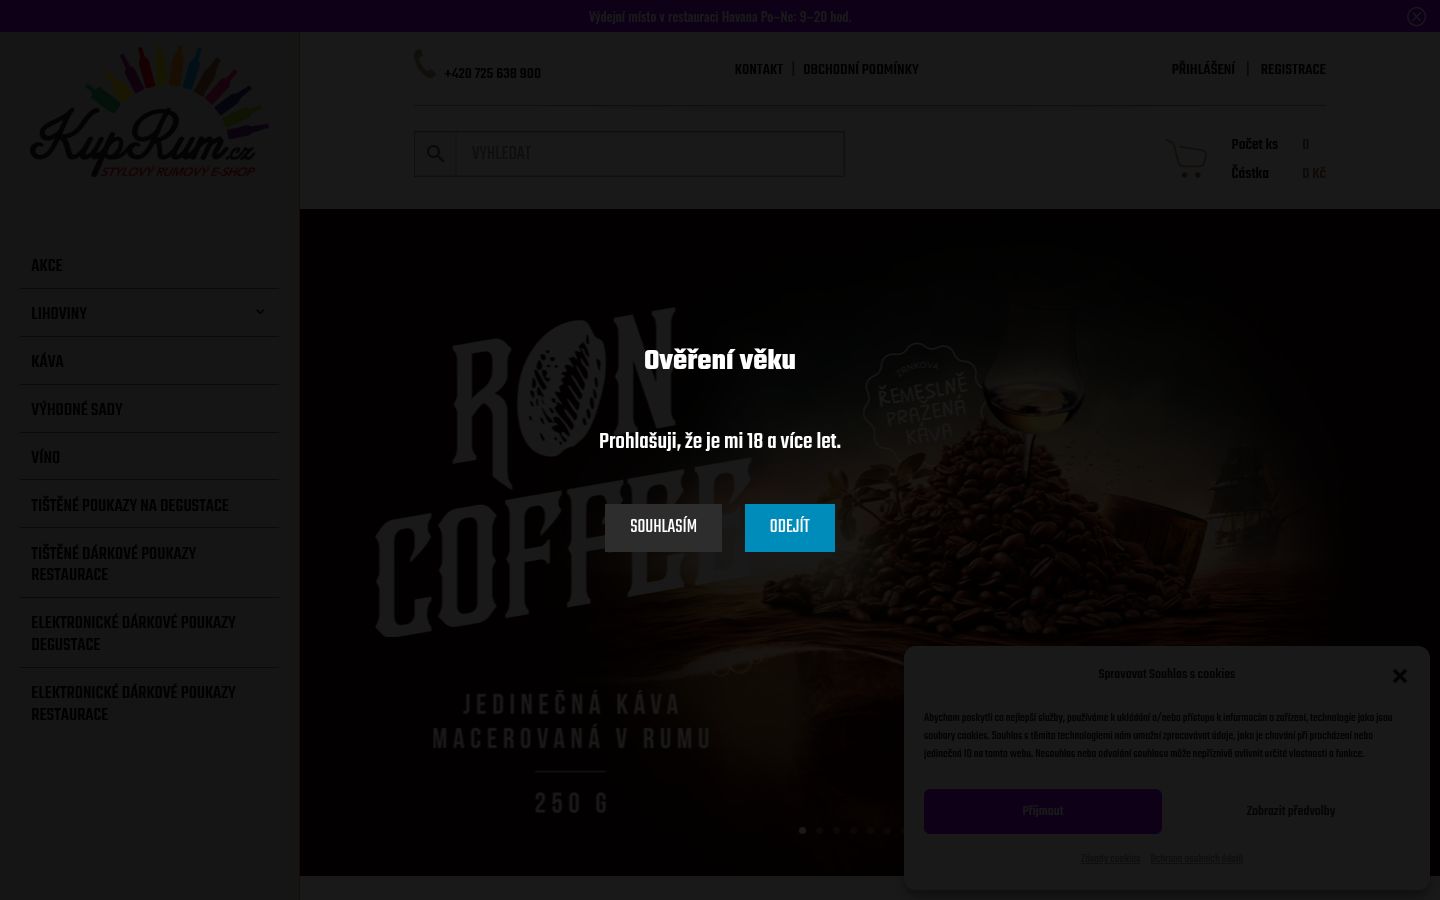
Task: Focus the Vyhledat search field
Action: point(650,154)
